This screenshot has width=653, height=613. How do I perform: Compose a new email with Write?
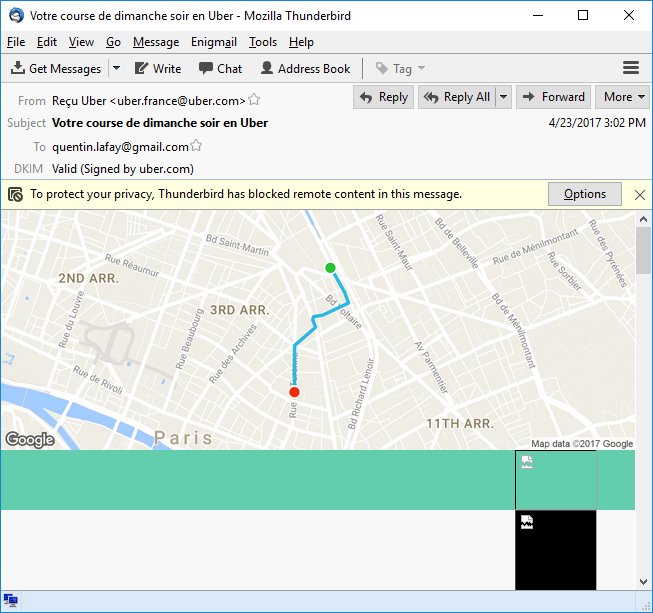click(x=158, y=68)
